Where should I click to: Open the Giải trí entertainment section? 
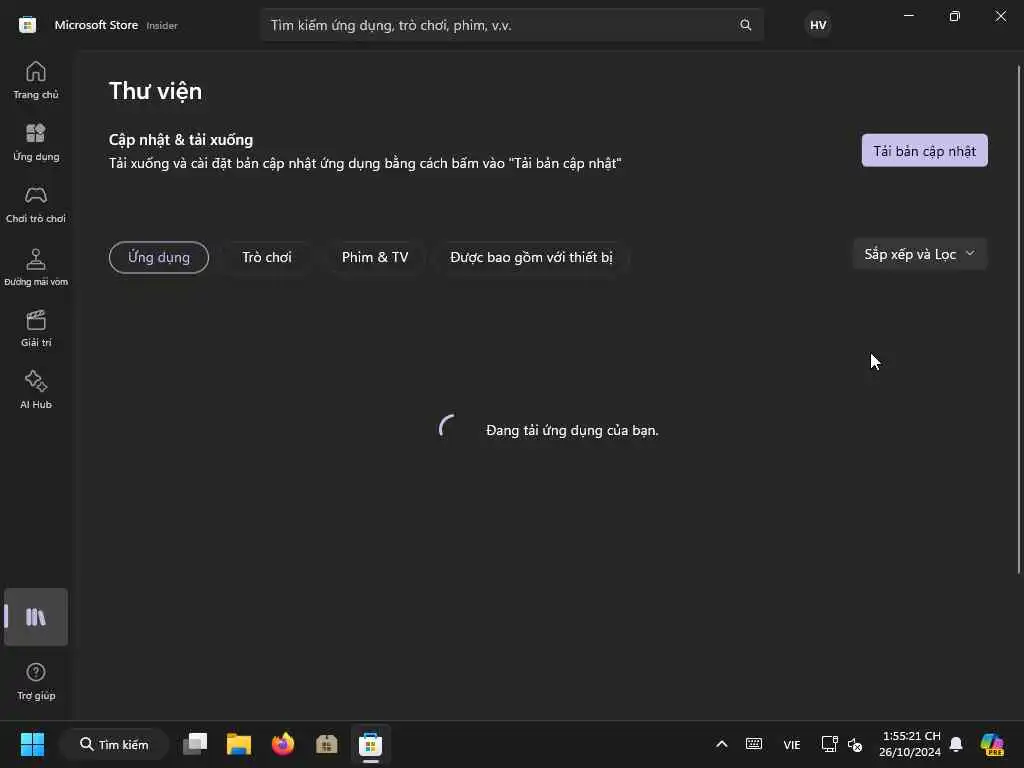pyautogui.click(x=36, y=328)
